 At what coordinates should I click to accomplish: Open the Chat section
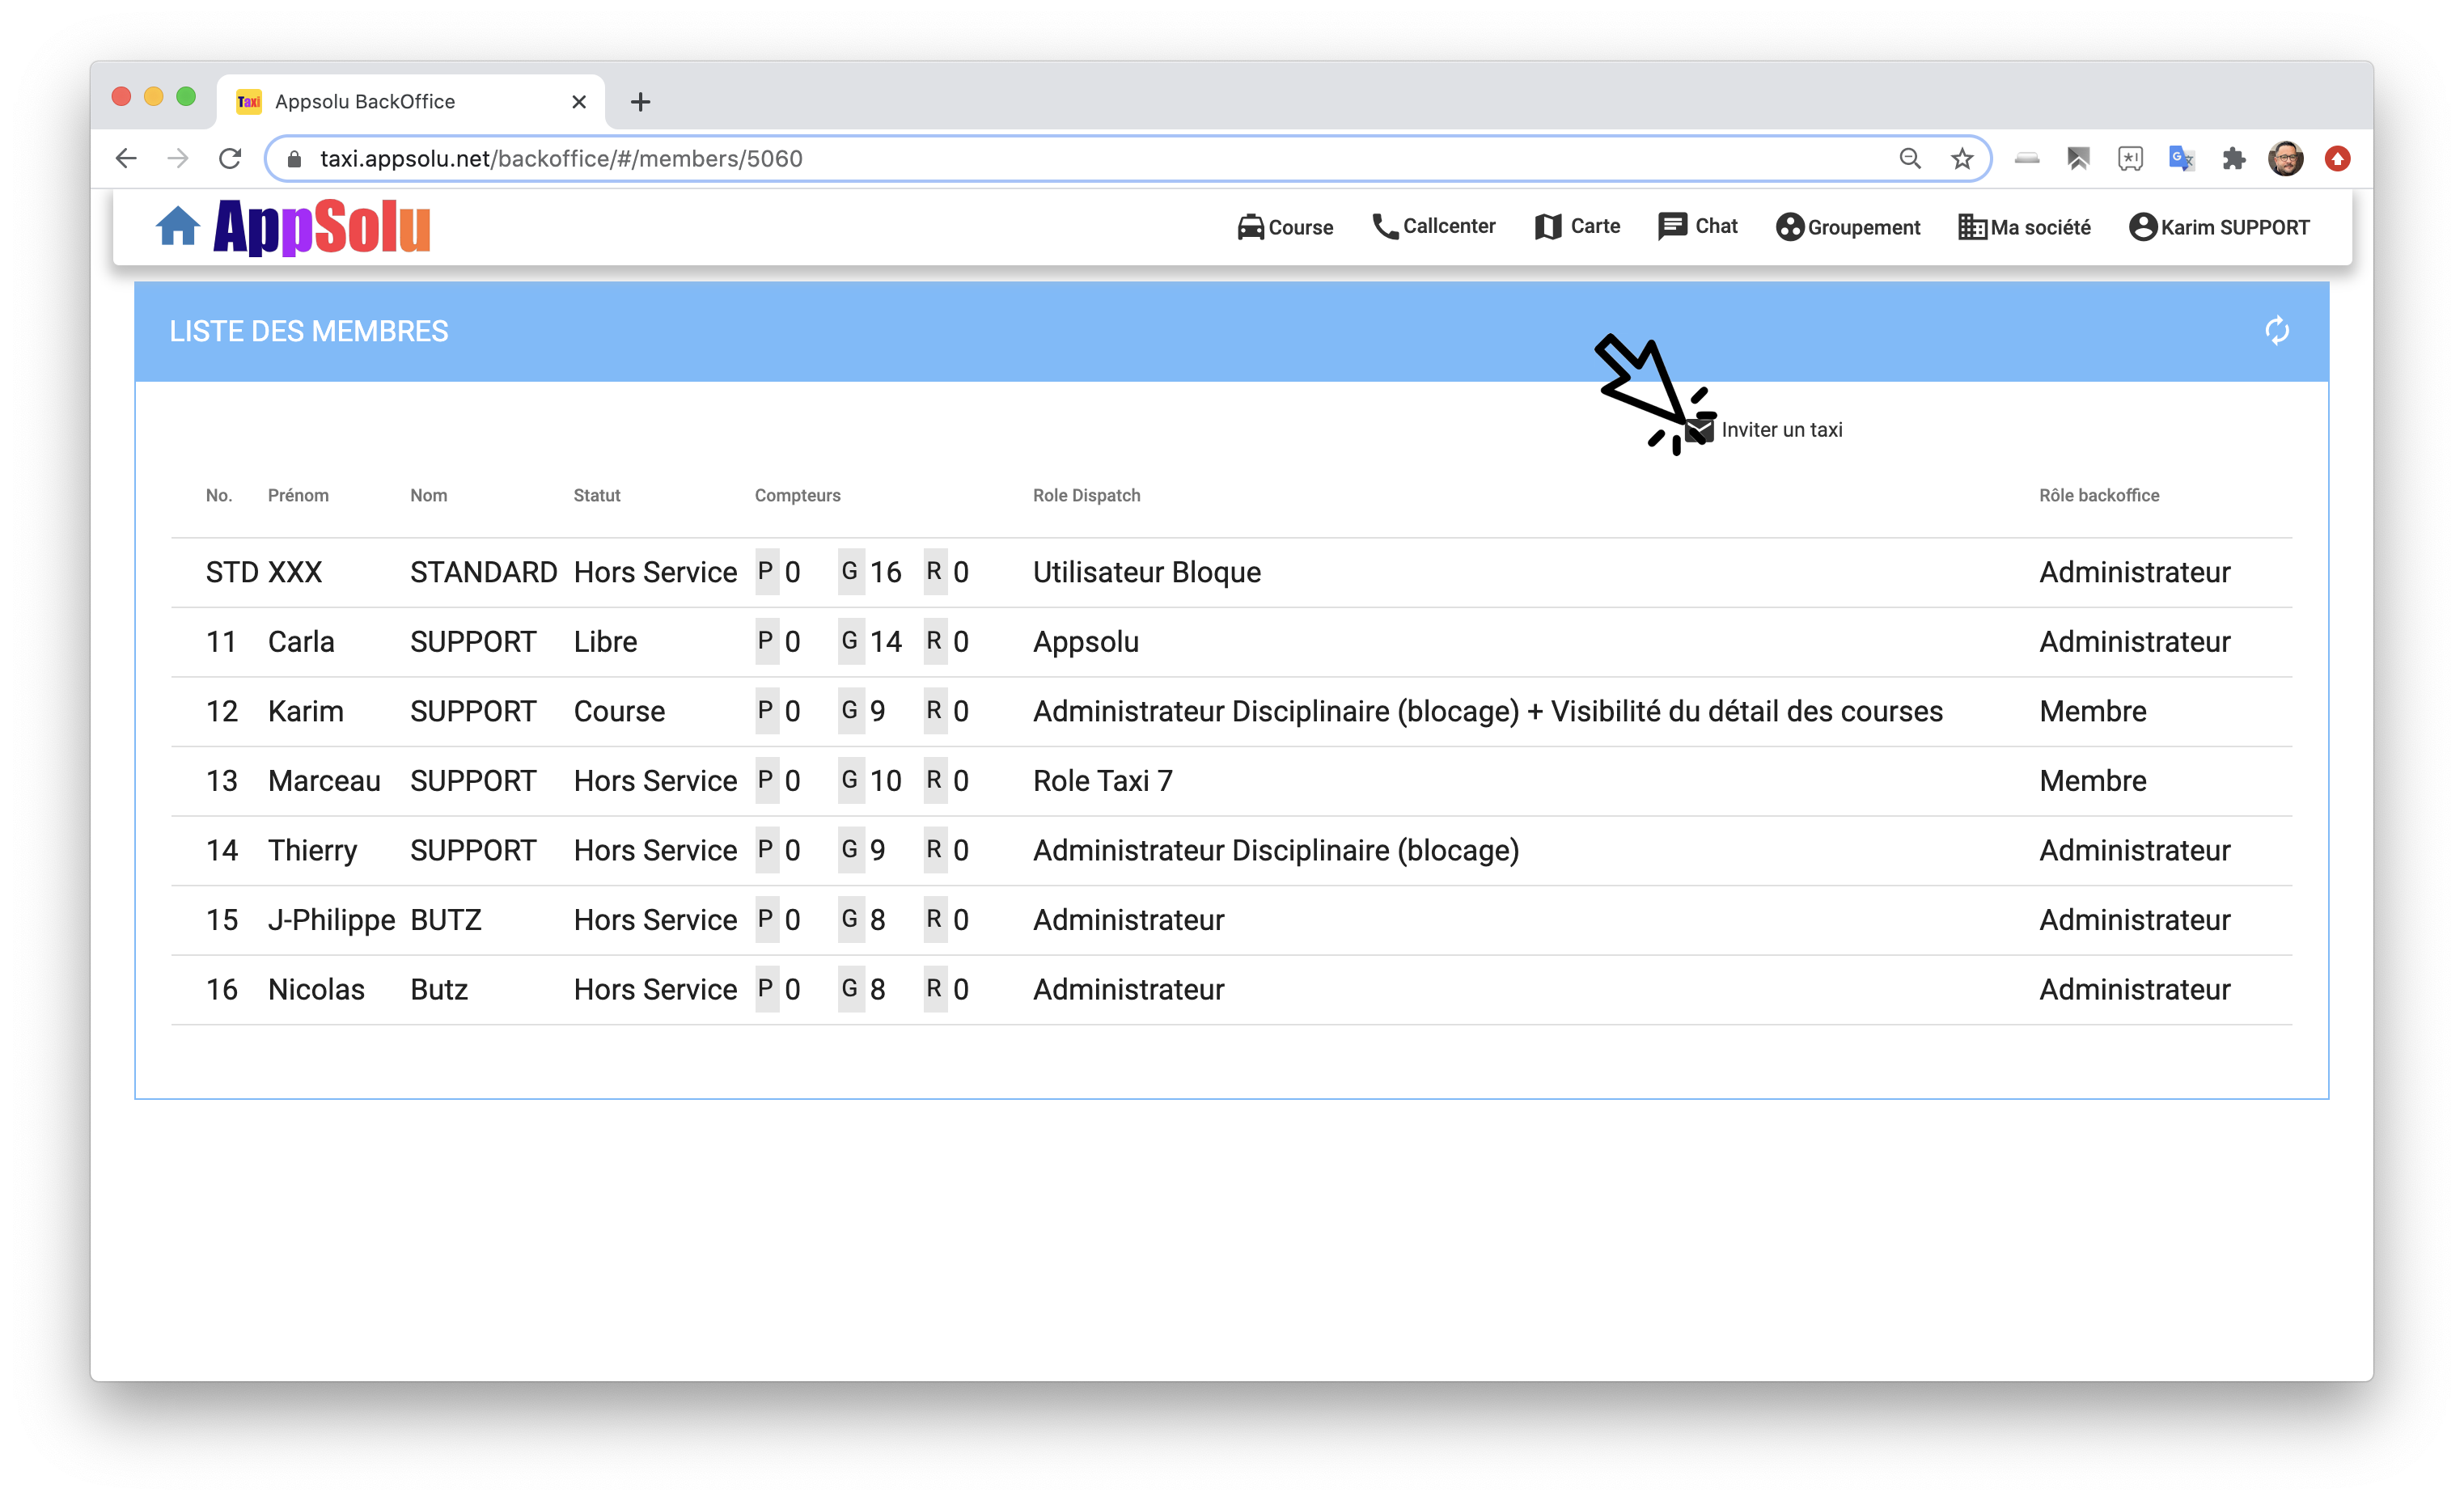(1697, 227)
